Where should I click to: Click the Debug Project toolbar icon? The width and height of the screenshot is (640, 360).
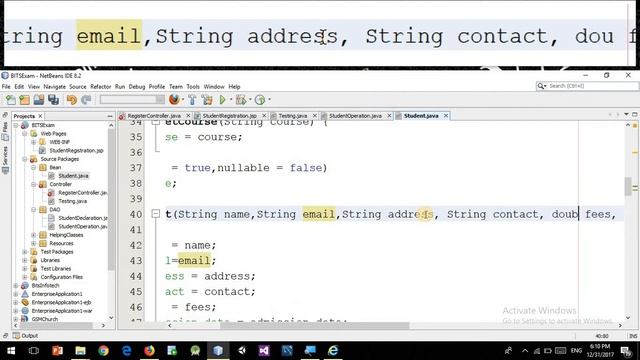pyautogui.click(x=241, y=100)
